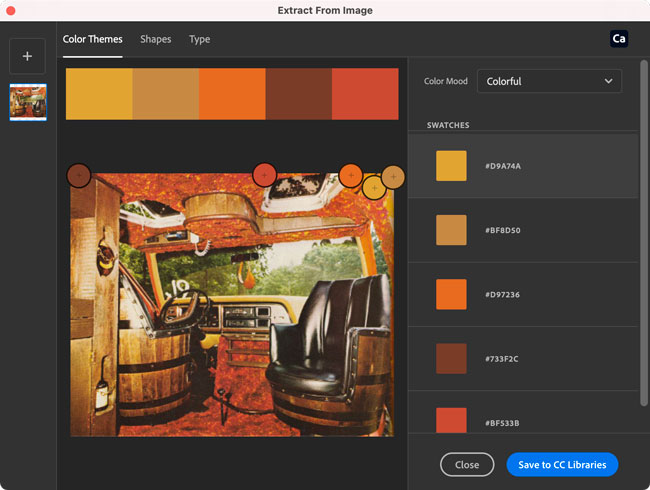Click the #D9A74A hex value text
Viewport: 650px width, 490px height.
[503, 166]
